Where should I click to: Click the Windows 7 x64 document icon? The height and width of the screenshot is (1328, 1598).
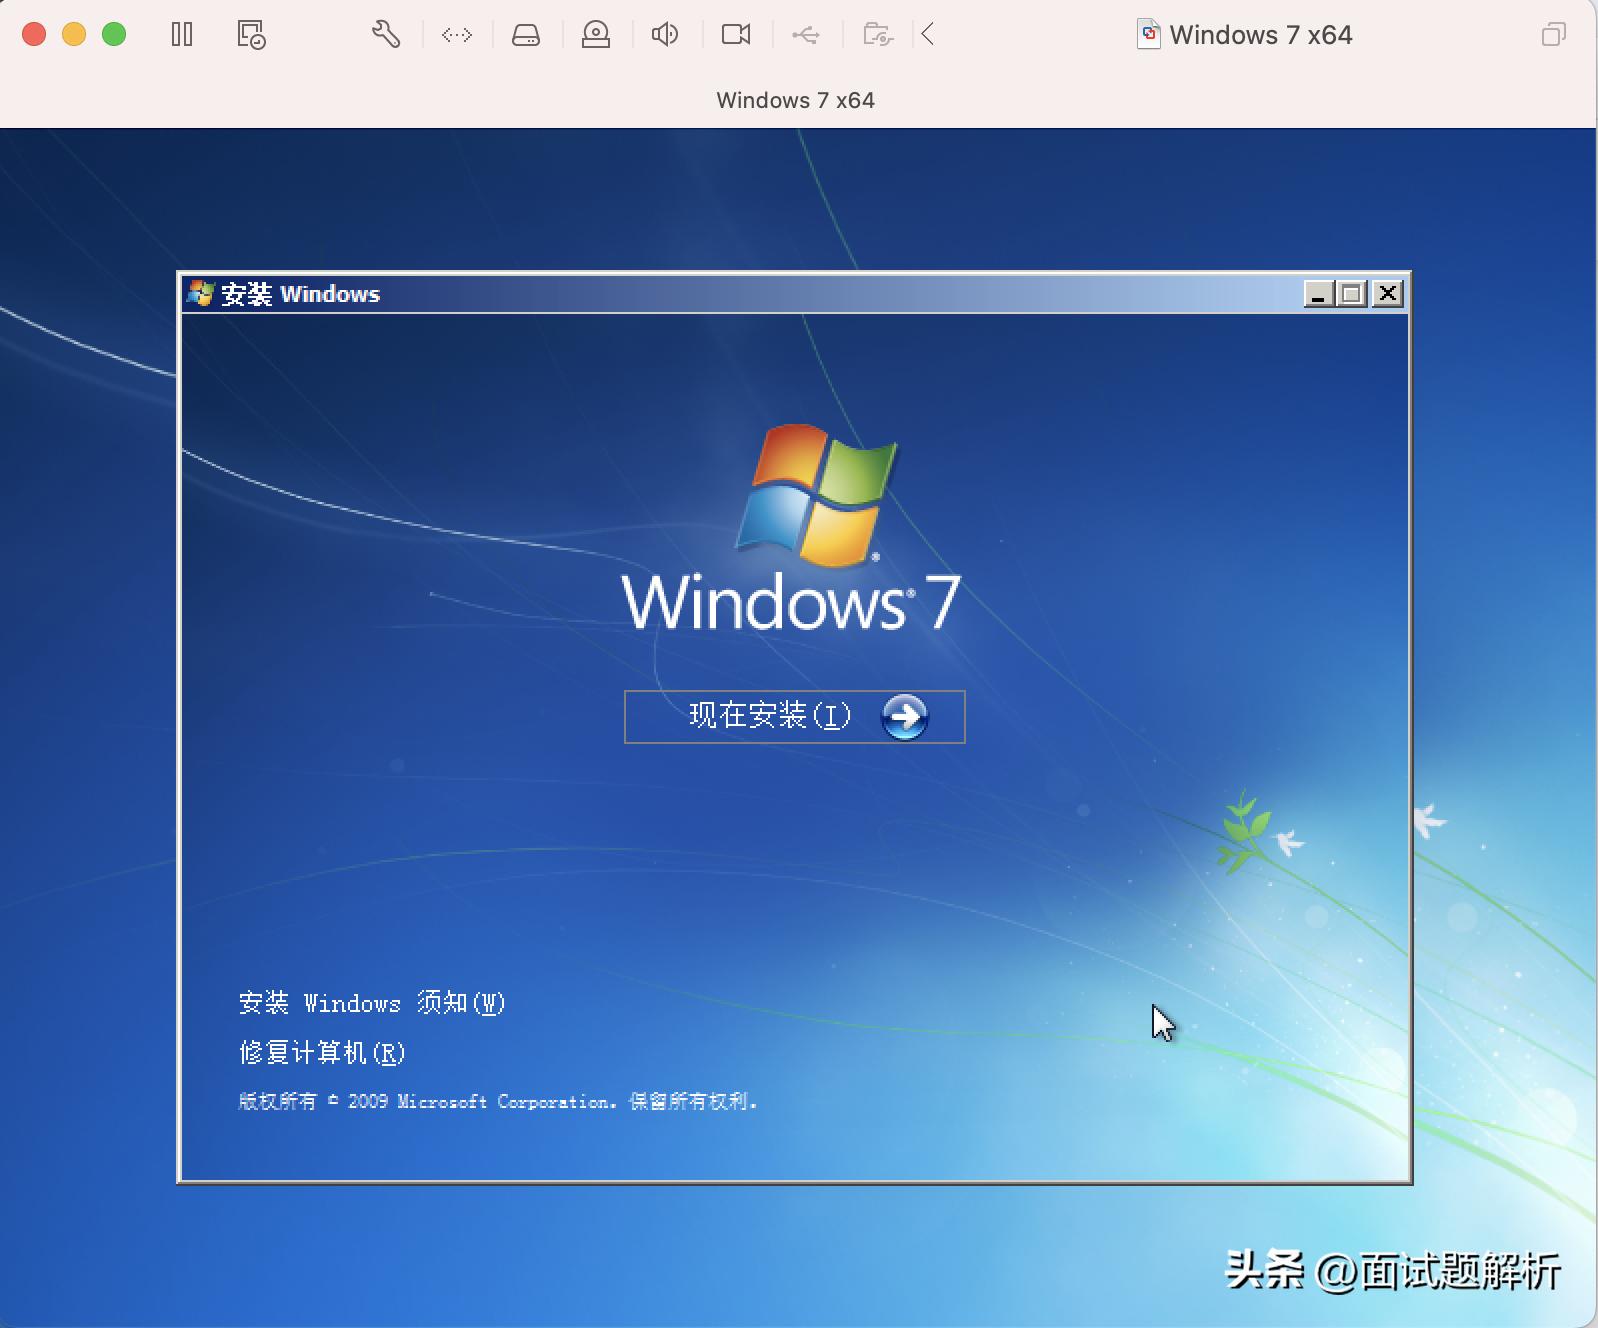pos(1149,35)
